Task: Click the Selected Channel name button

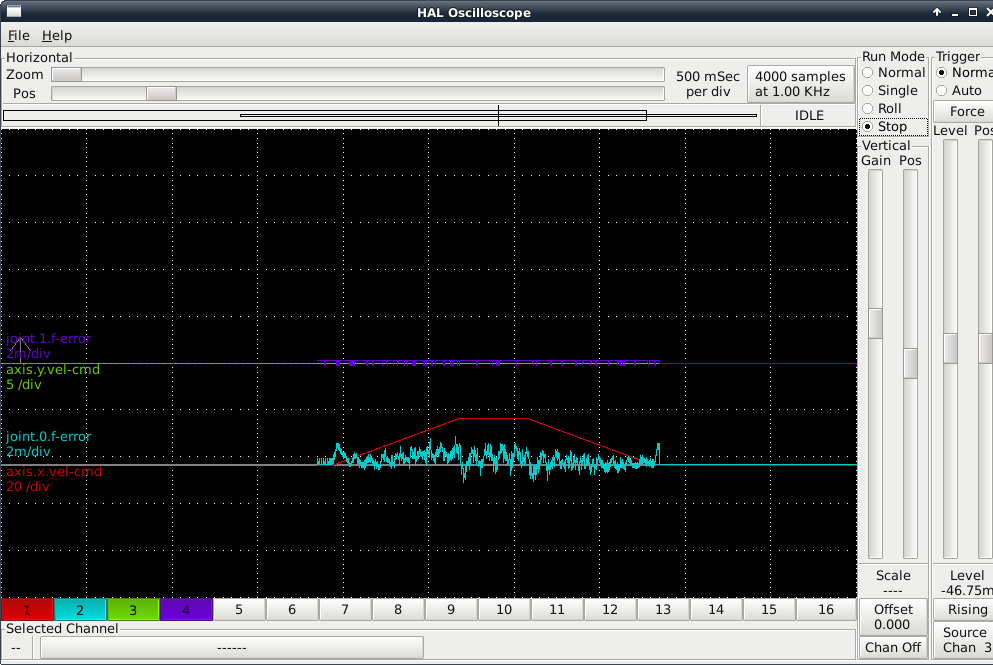Action: [x=232, y=648]
